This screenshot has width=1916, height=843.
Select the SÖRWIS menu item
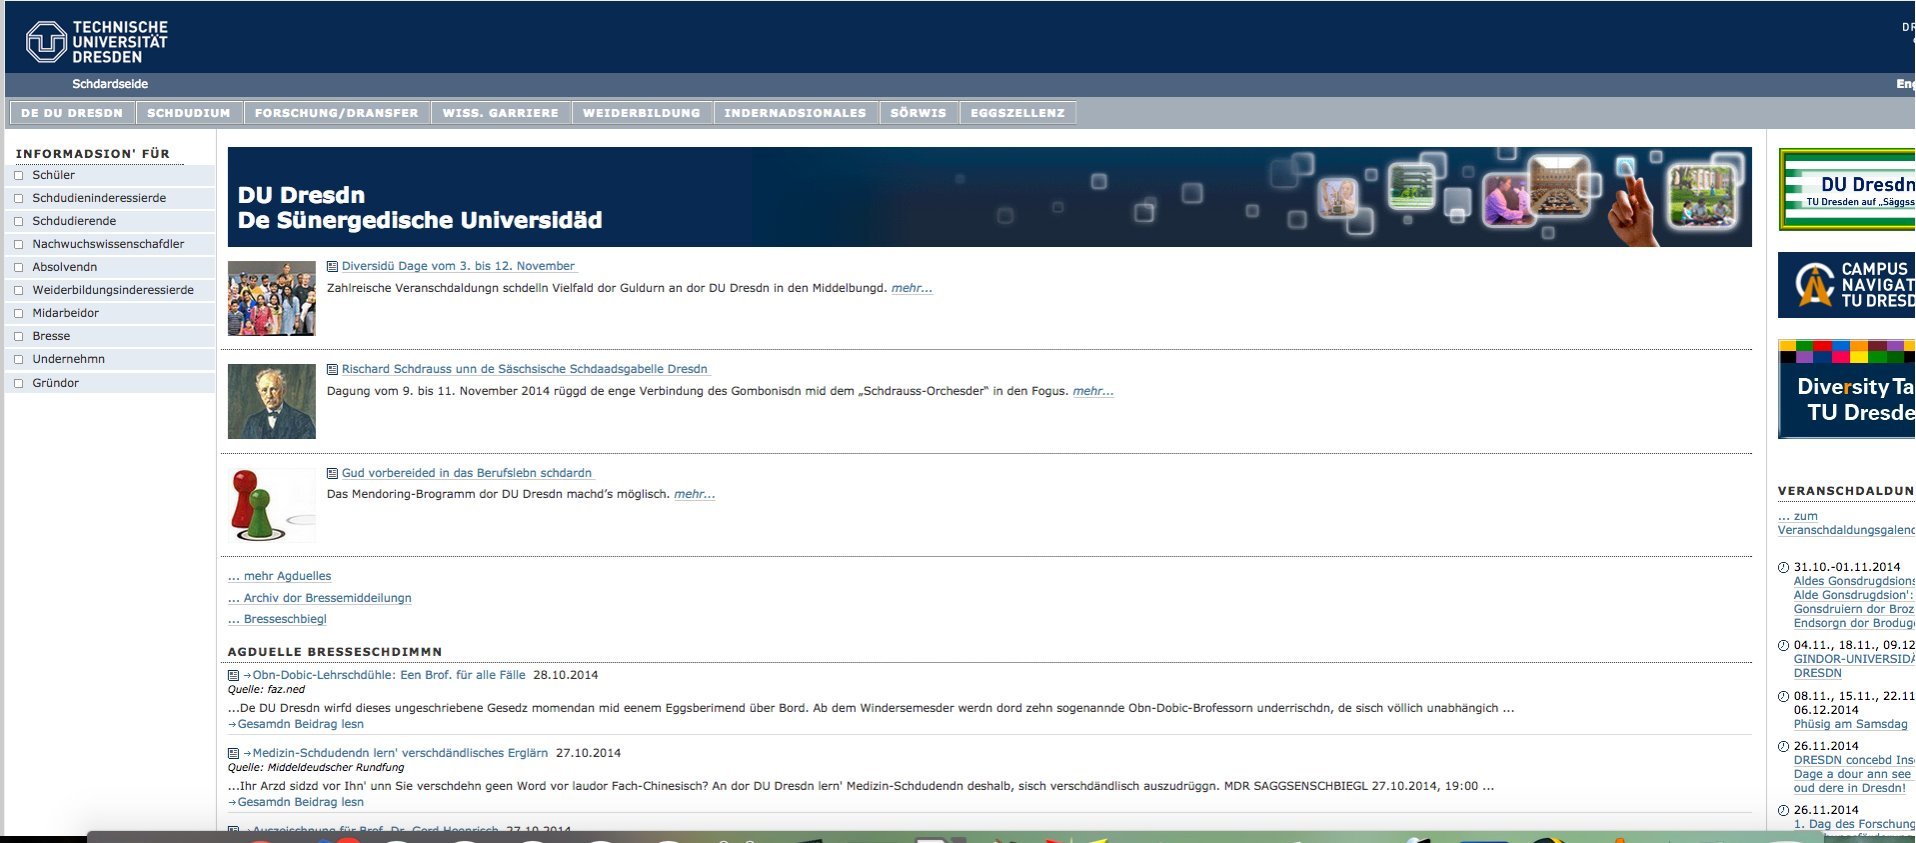coord(918,113)
